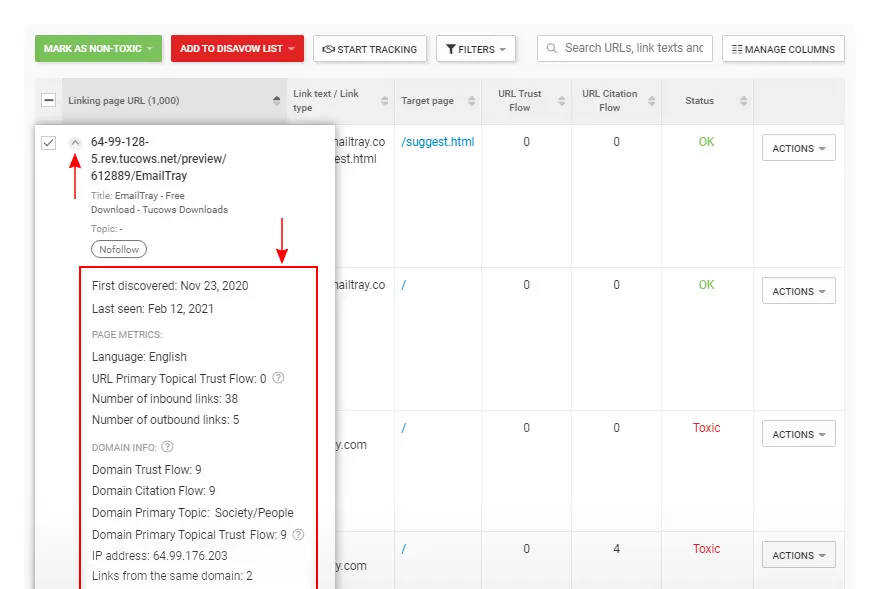Viewport: 880px width, 589px height.
Task: Sort by URL Trust Flow column
Action: (x=561, y=101)
